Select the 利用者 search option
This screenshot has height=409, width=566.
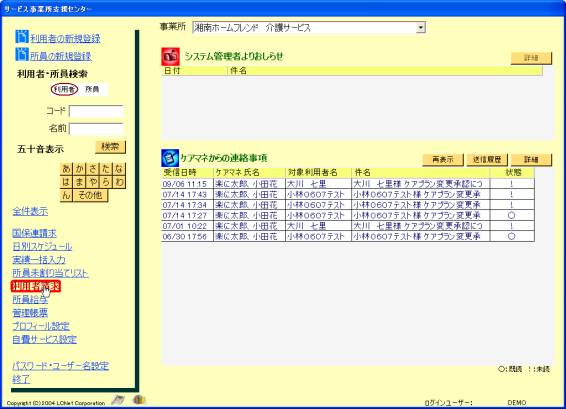pyautogui.click(x=65, y=89)
